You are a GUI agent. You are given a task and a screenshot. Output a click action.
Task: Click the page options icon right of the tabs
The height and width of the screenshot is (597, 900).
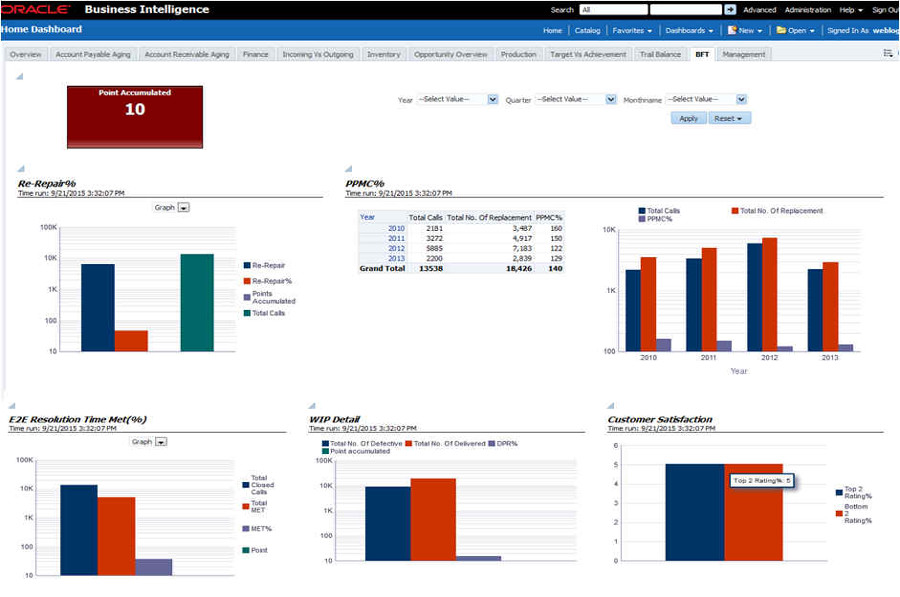(x=886, y=54)
